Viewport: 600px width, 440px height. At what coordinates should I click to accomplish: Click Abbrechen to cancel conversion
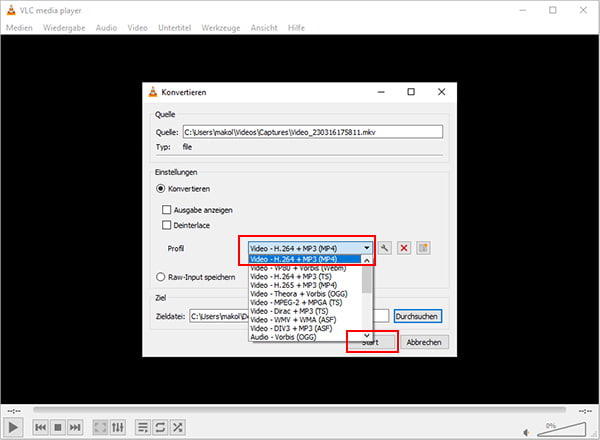pyautogui.click(x=424, y=342)
